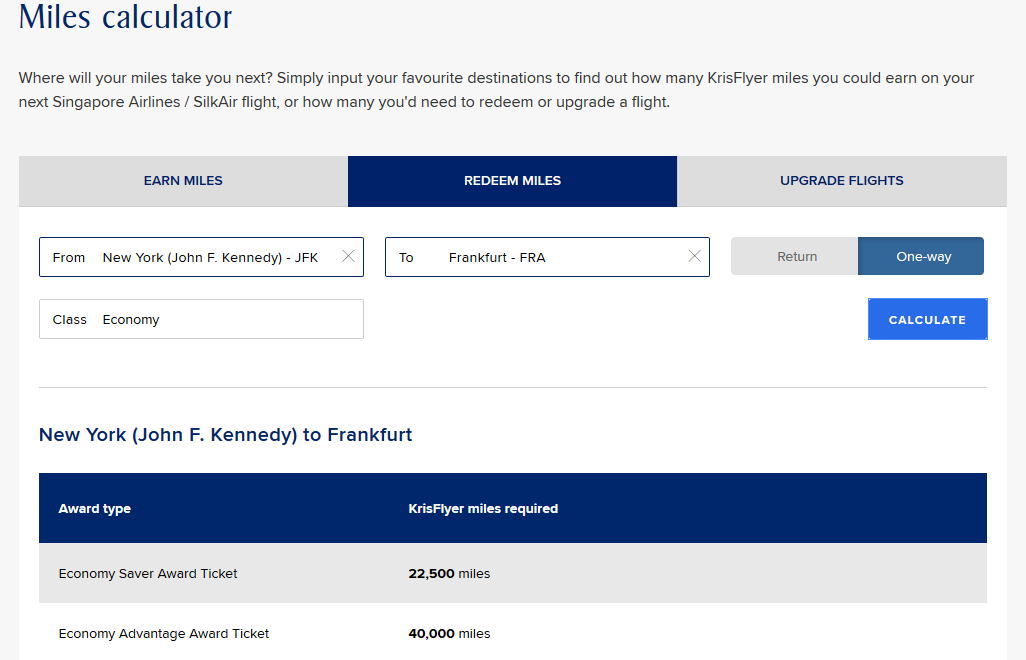Screen dimensions: 1026x660
Task: Click the Miles calculator page heading
Action: click(125, 17)
